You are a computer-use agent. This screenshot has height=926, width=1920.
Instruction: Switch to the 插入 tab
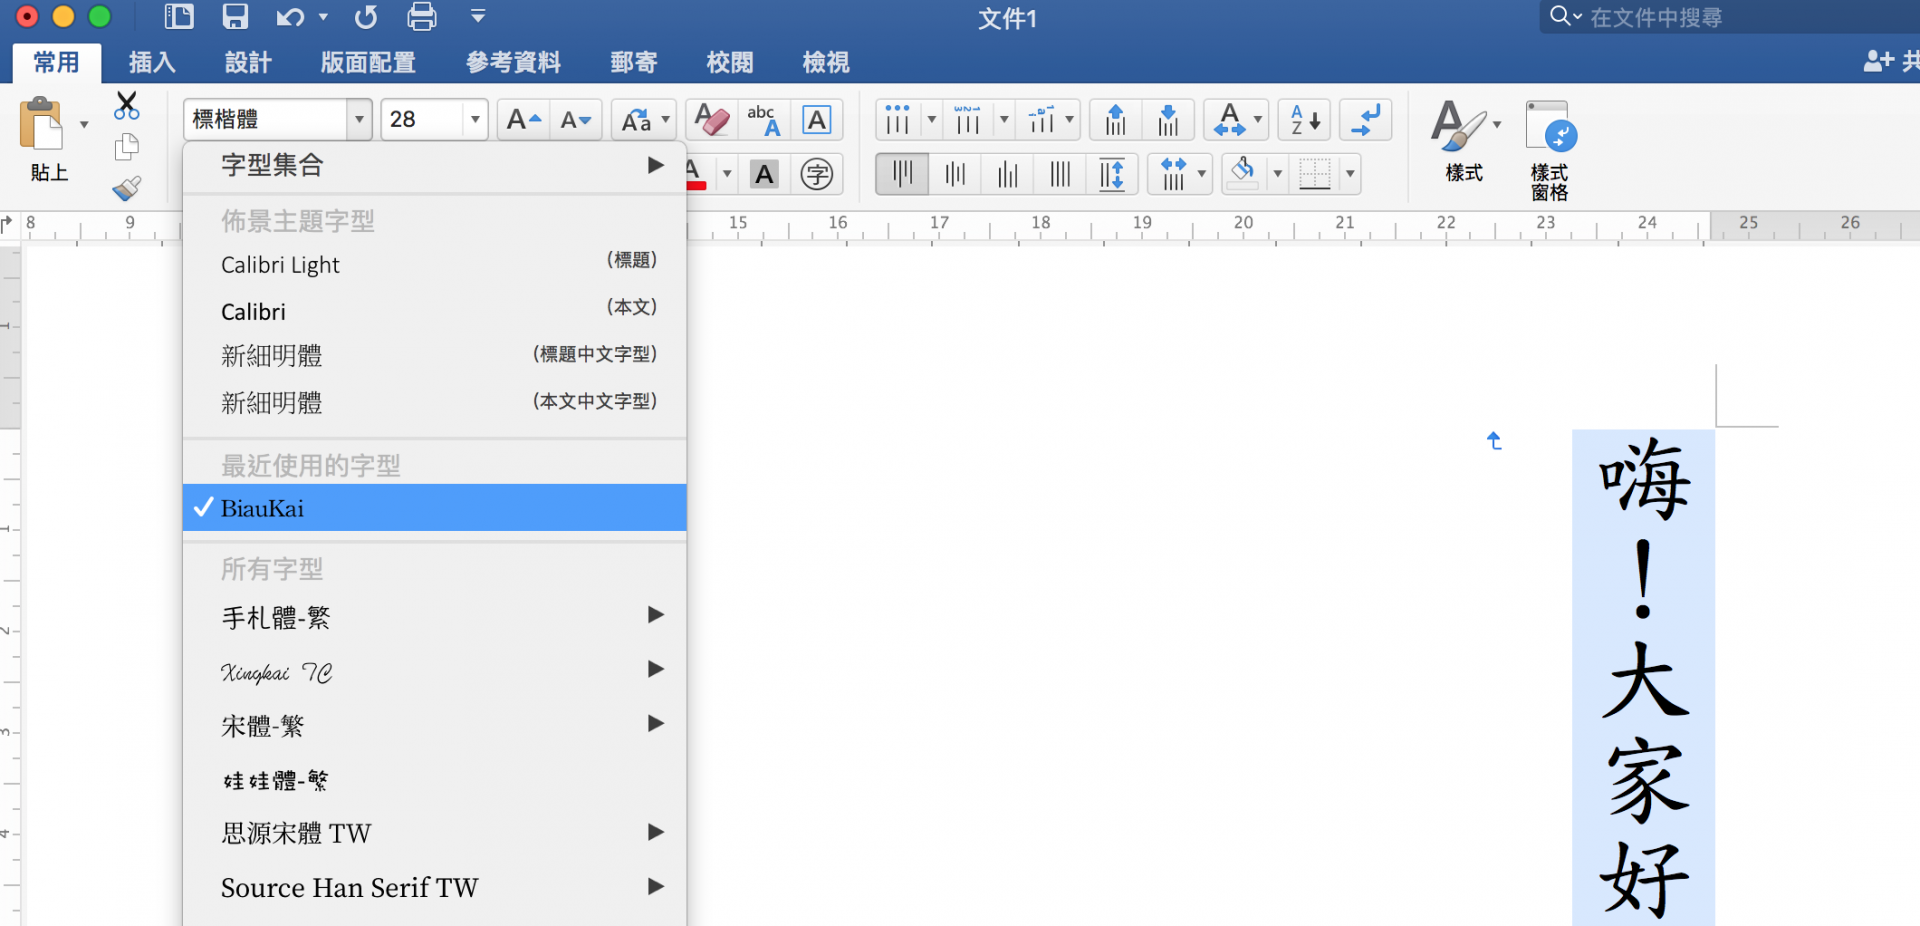(x=152, y=63)
